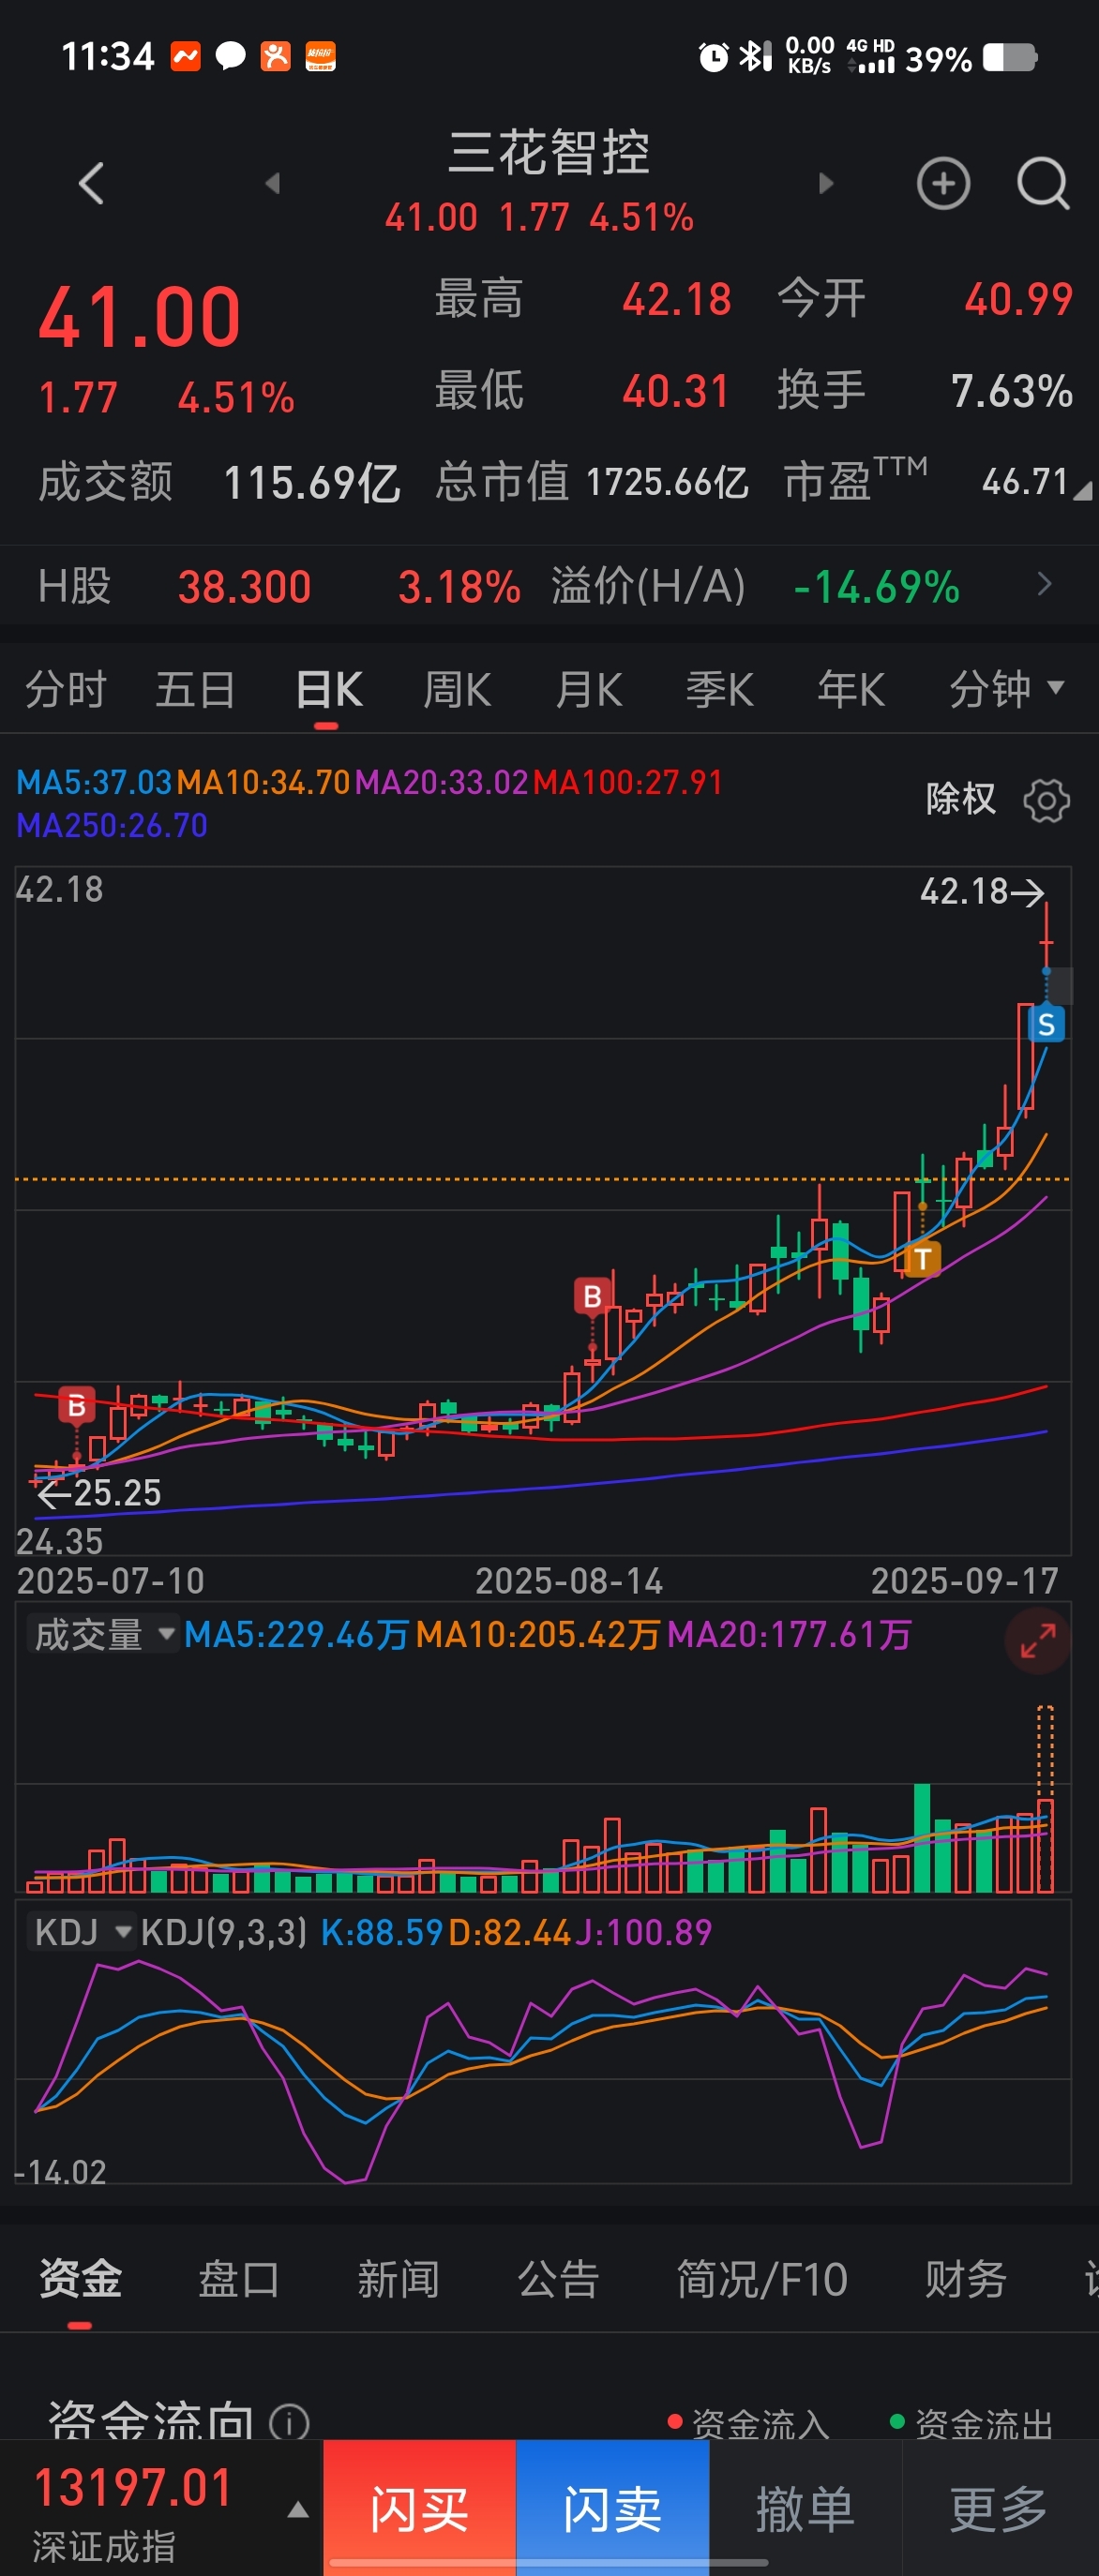Select the 日K chart tab
Viewport: 1099px width, 2576px height.
[329, 689]
